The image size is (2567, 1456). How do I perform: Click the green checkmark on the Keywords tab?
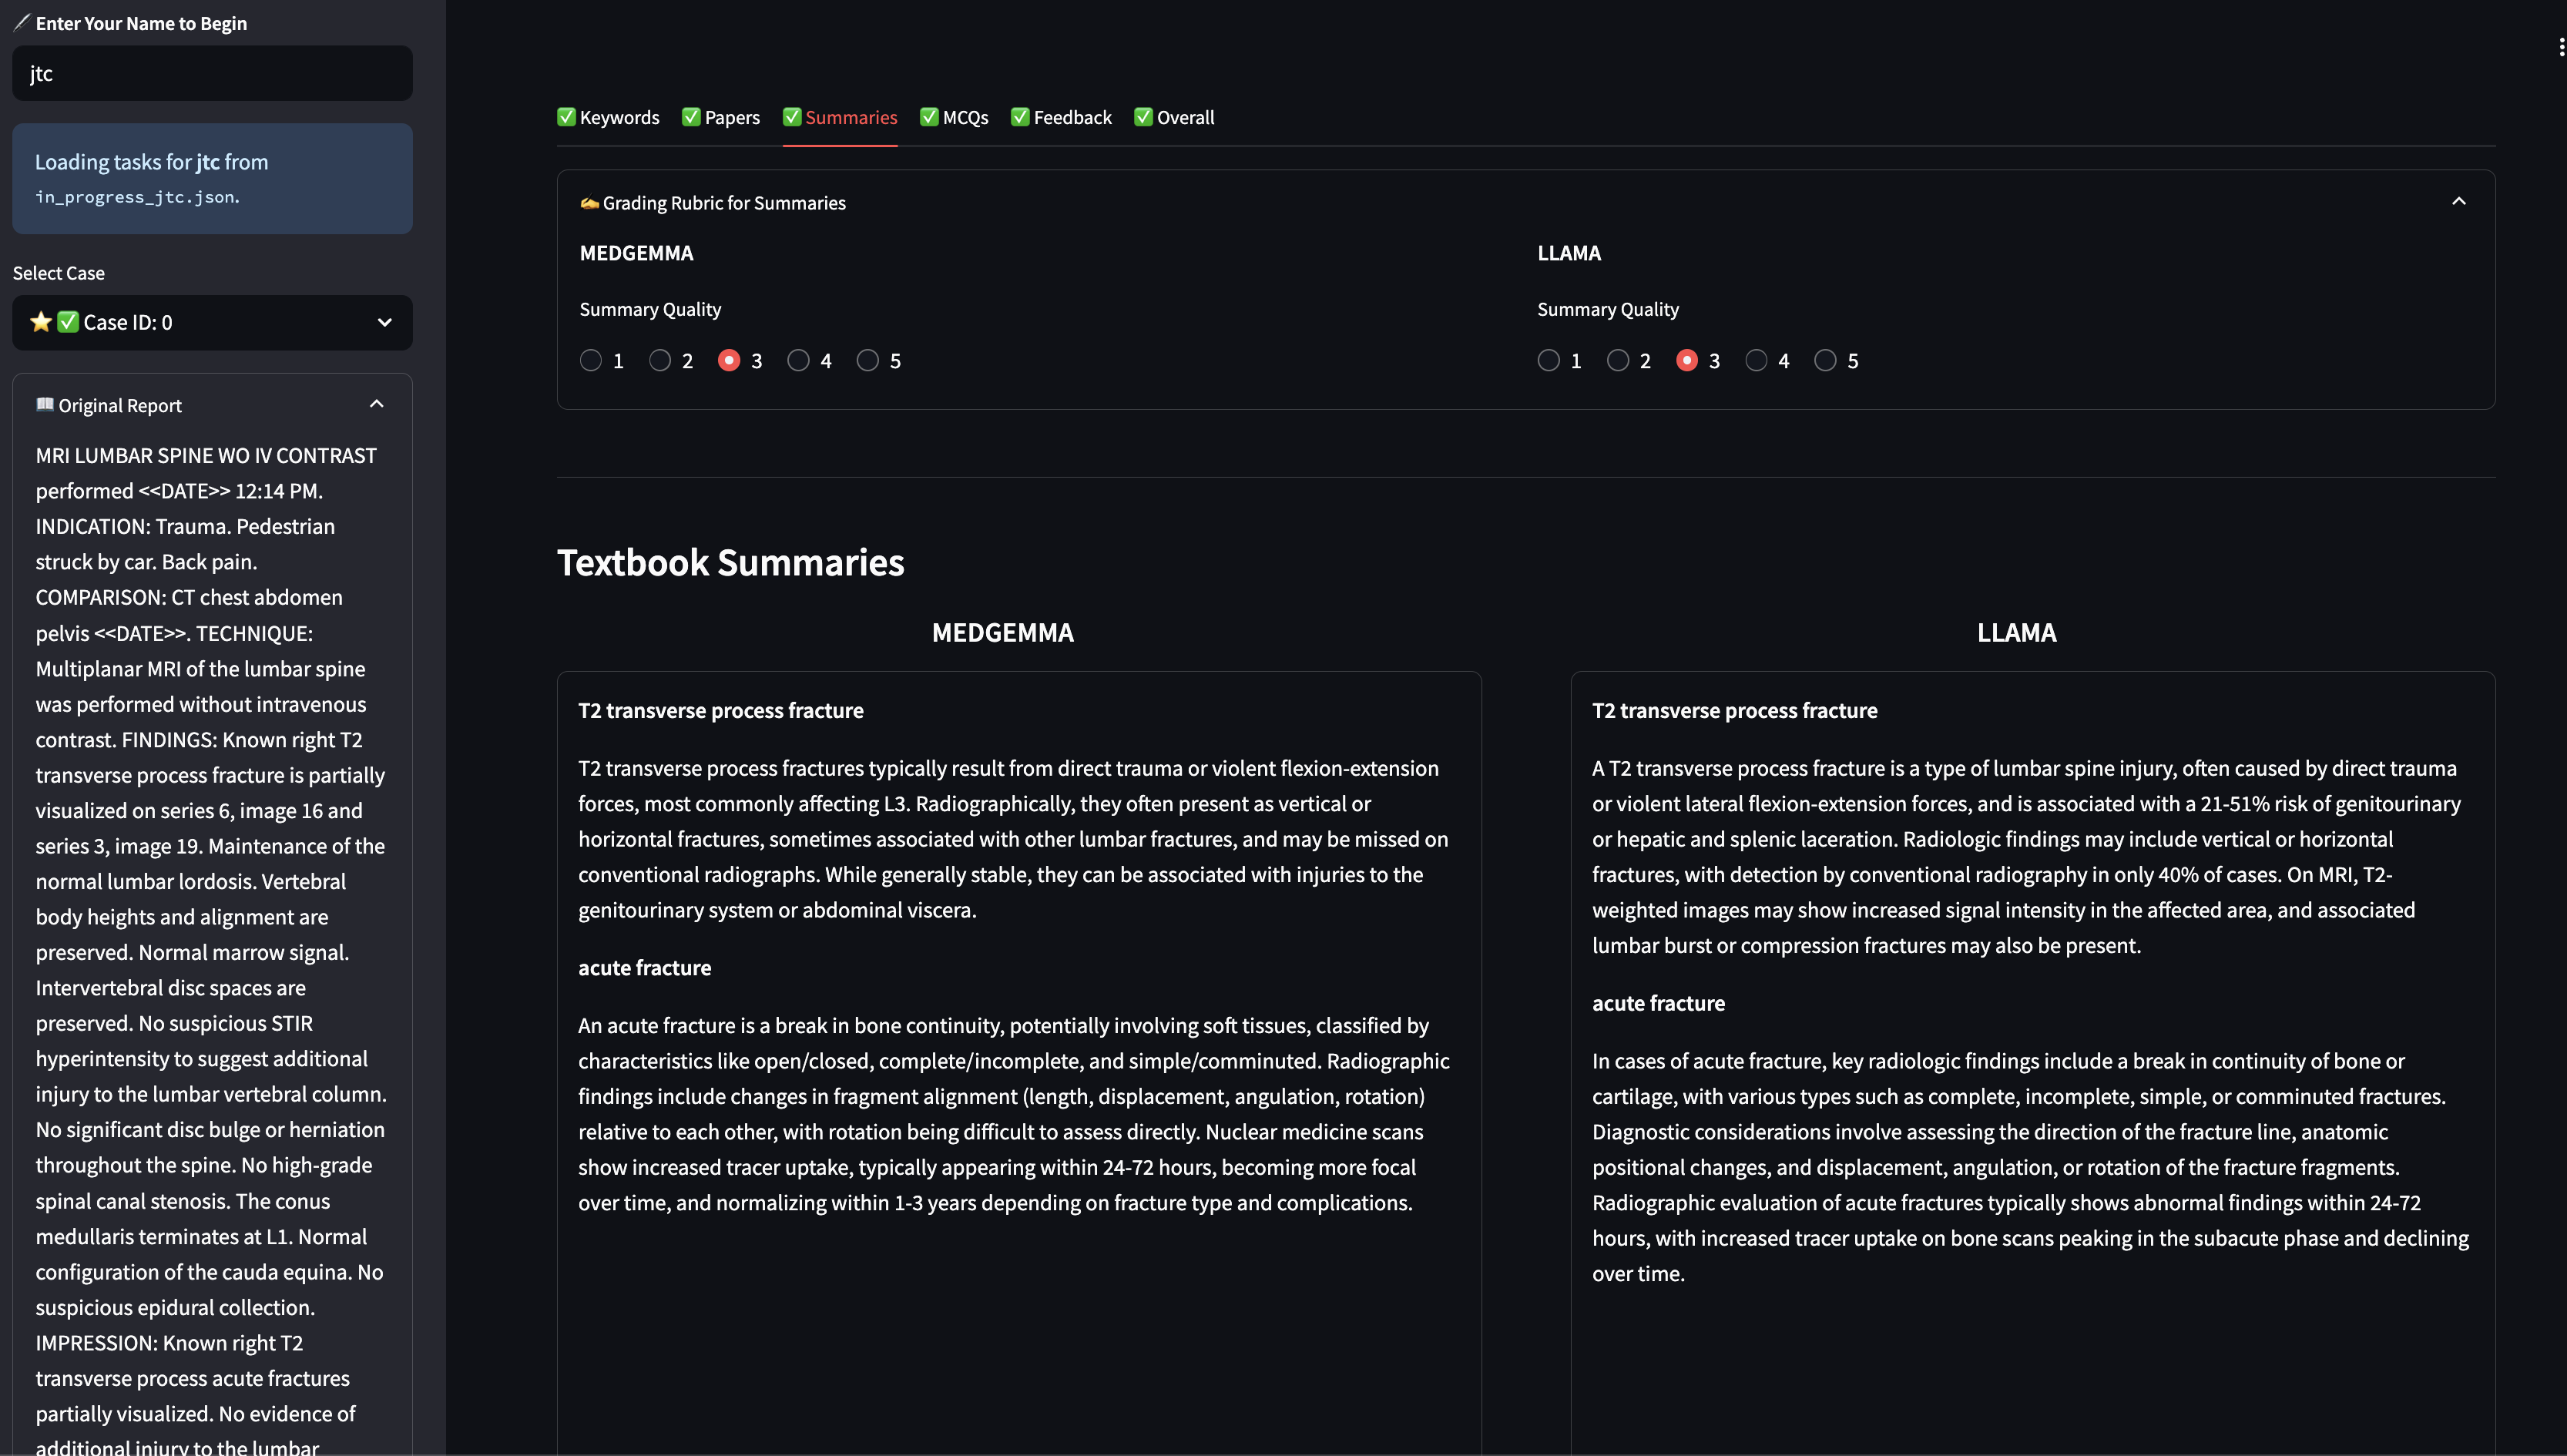pyautogui.click(x=567, y=117)
